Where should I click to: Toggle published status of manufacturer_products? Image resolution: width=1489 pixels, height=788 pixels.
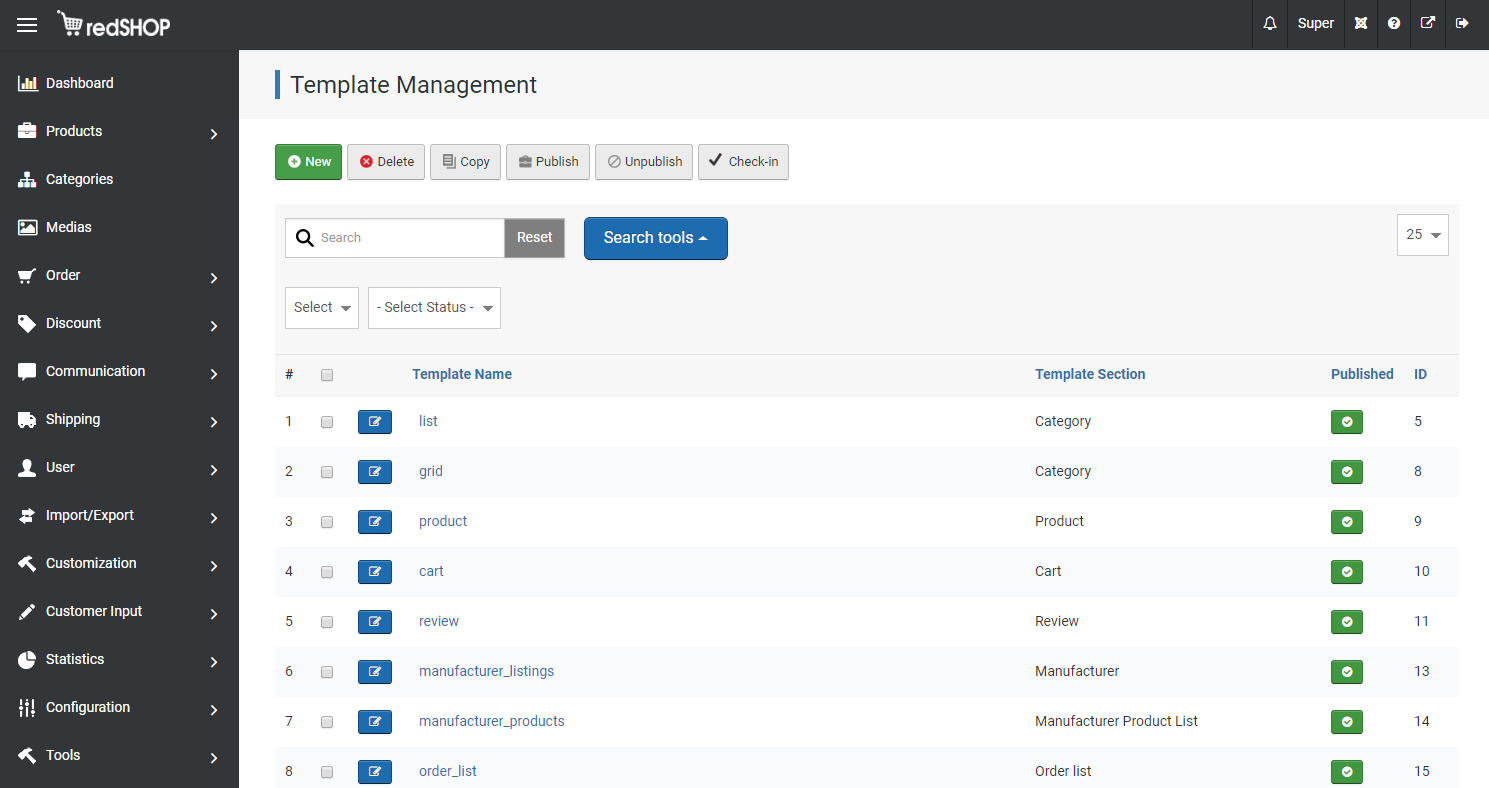coord(1347,722)
